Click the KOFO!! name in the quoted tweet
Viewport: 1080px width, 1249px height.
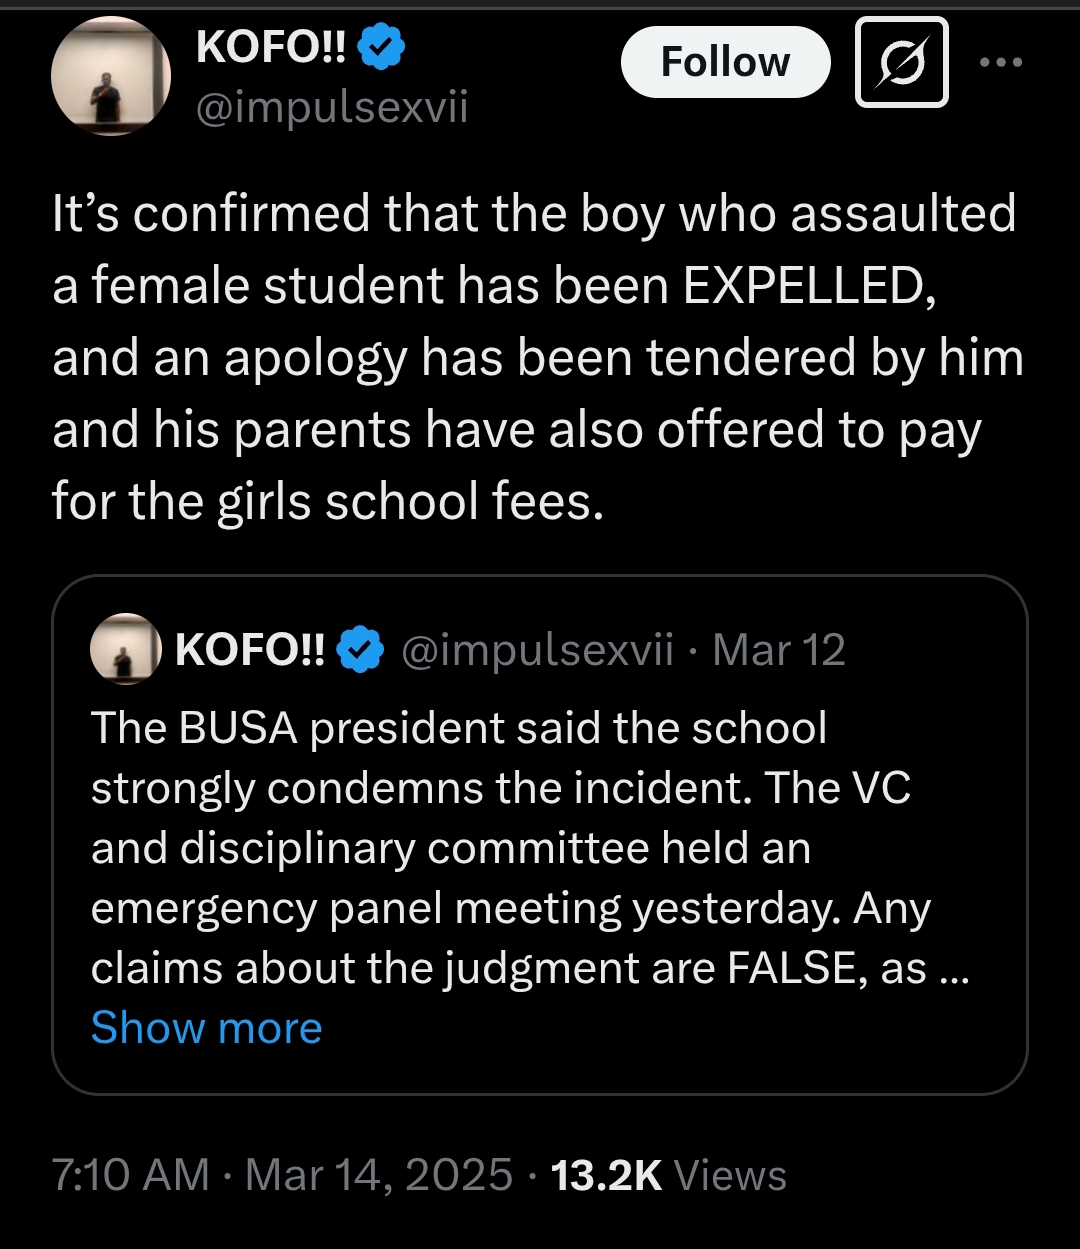pyautogui.click(x=250, y=650)
